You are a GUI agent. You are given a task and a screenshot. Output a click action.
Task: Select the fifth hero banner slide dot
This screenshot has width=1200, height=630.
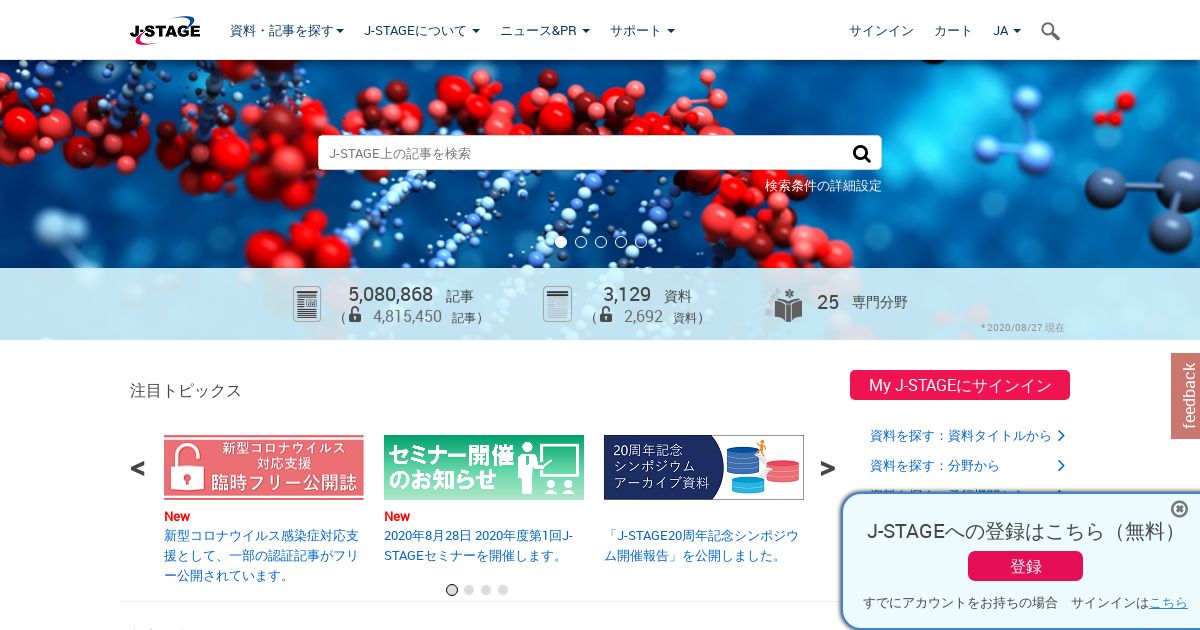point(641,242)
